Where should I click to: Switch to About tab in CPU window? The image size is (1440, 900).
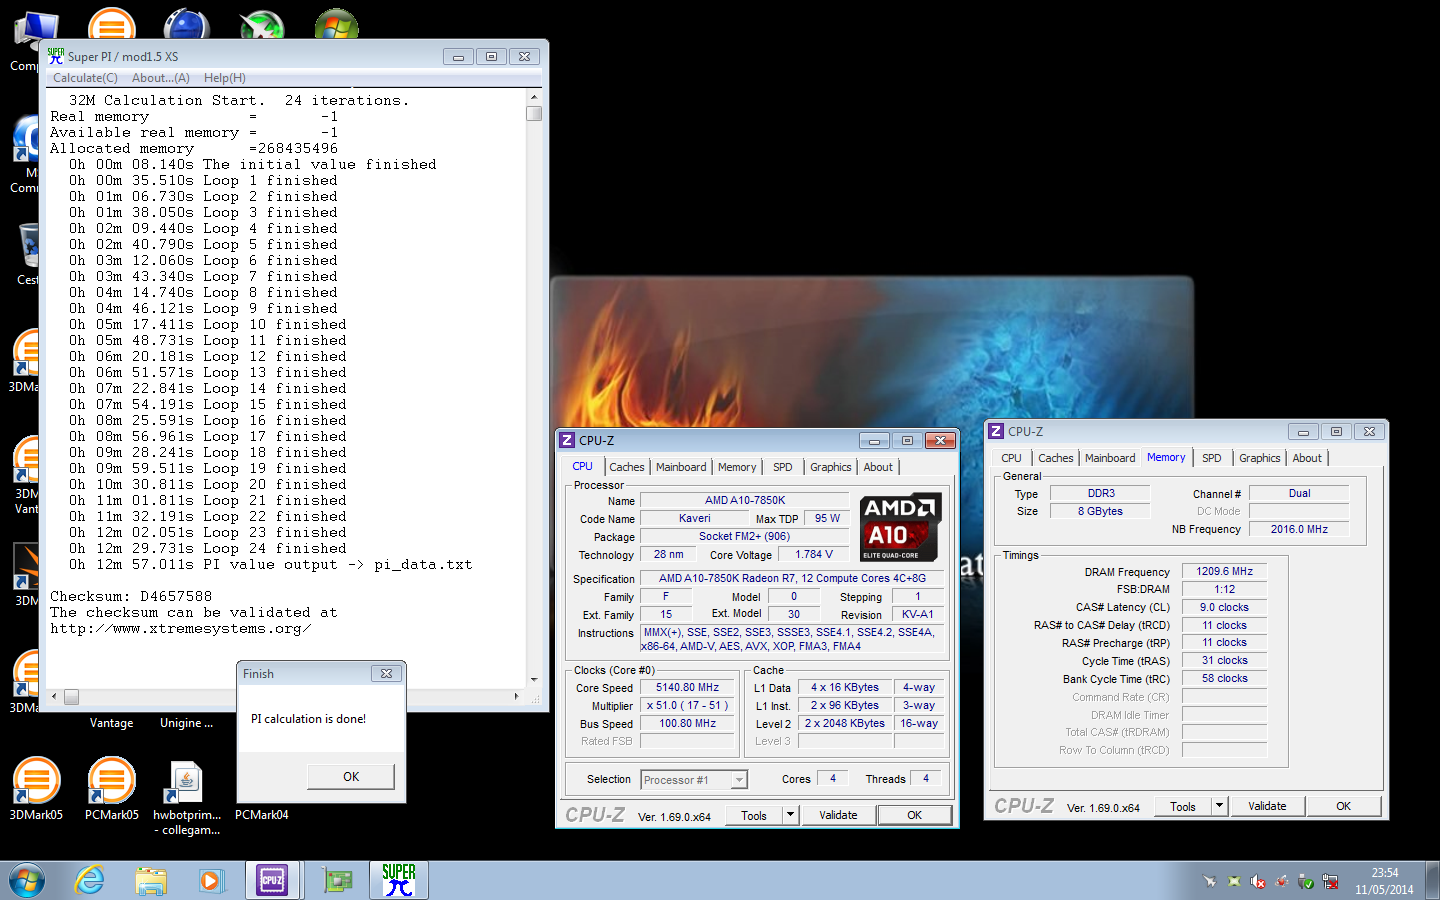click(x=878, y=467)
